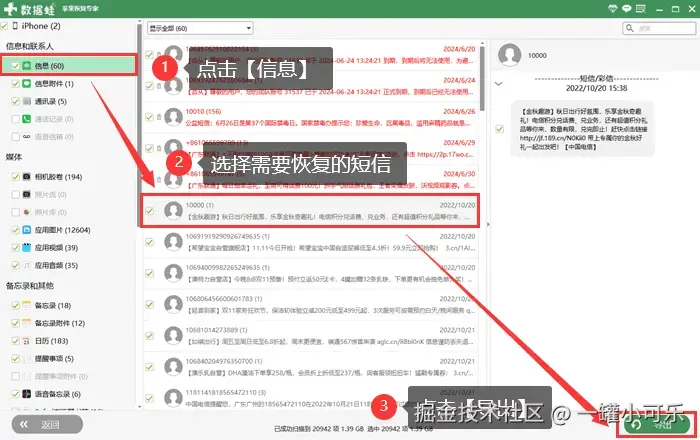Click the magnifier icon in search box
This screenshot has height=440, width=700.
[x=630, y=28]
